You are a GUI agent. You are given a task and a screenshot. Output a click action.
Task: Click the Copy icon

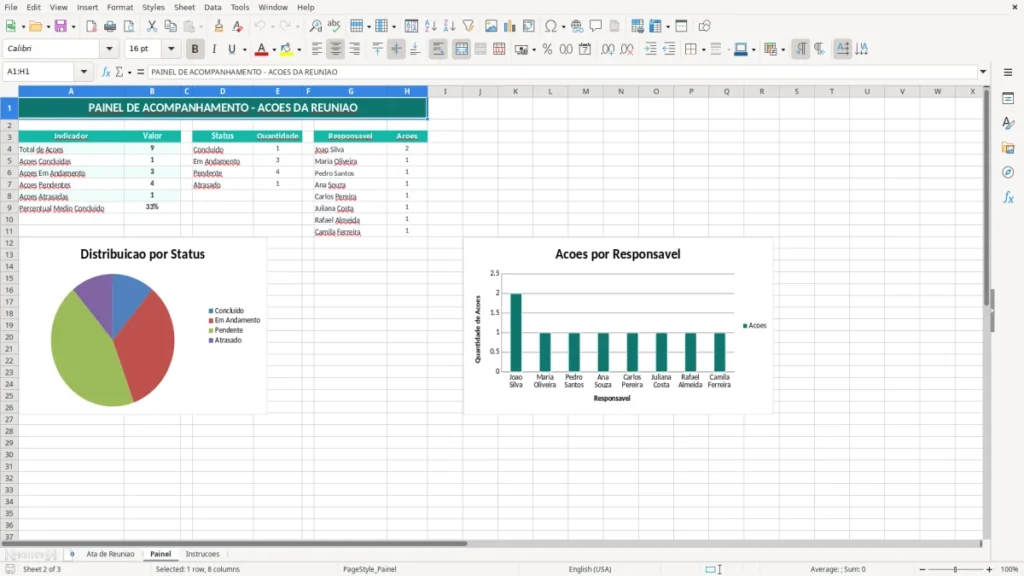170,26
